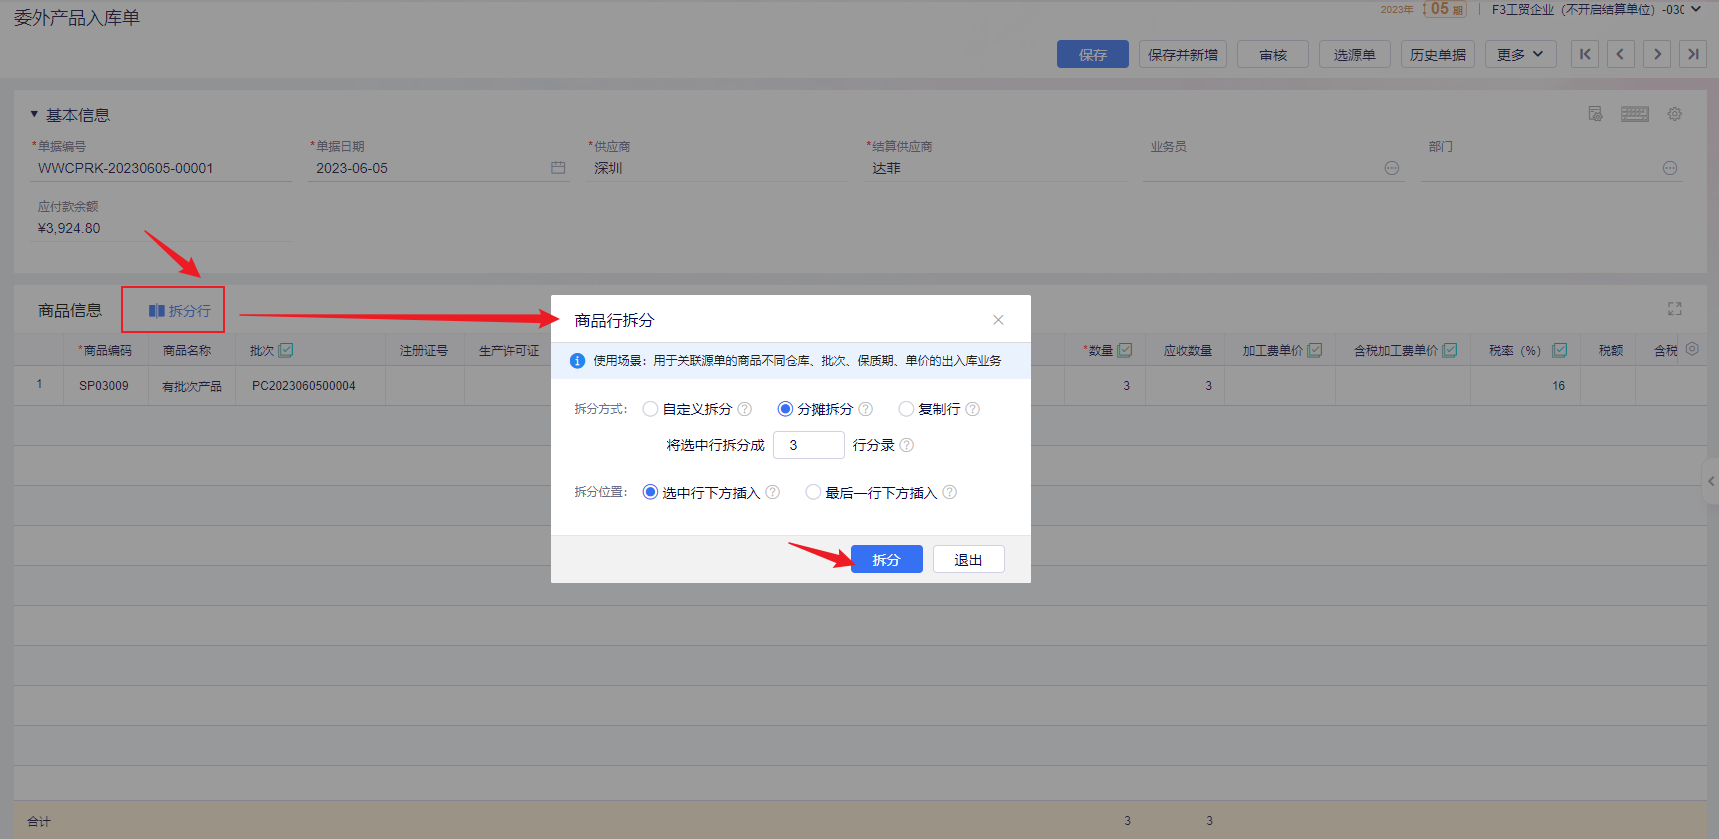
Task: Show help for 自定义拆分 option
Action: [x=745, y=409]
